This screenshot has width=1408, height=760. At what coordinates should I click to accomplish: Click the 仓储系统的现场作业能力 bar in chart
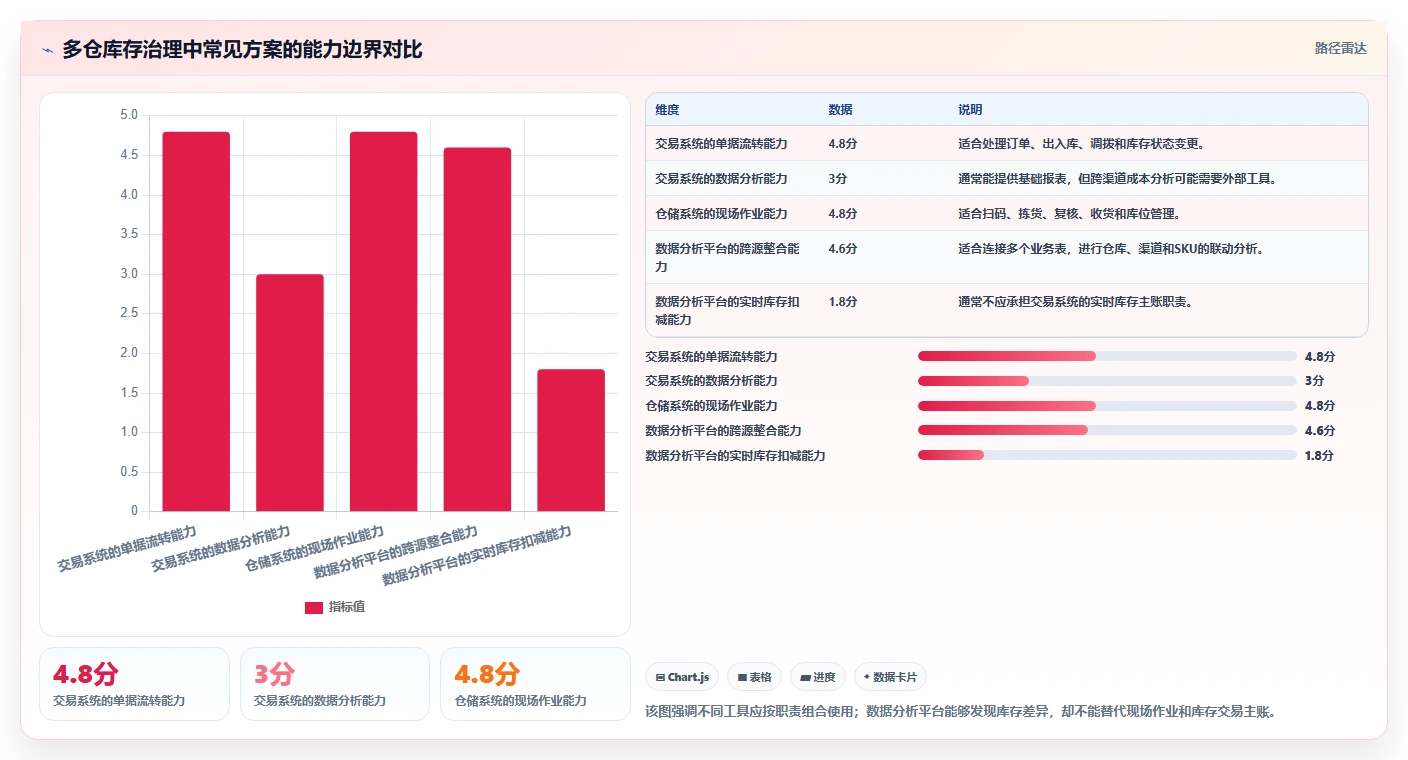tap(384, 321)
